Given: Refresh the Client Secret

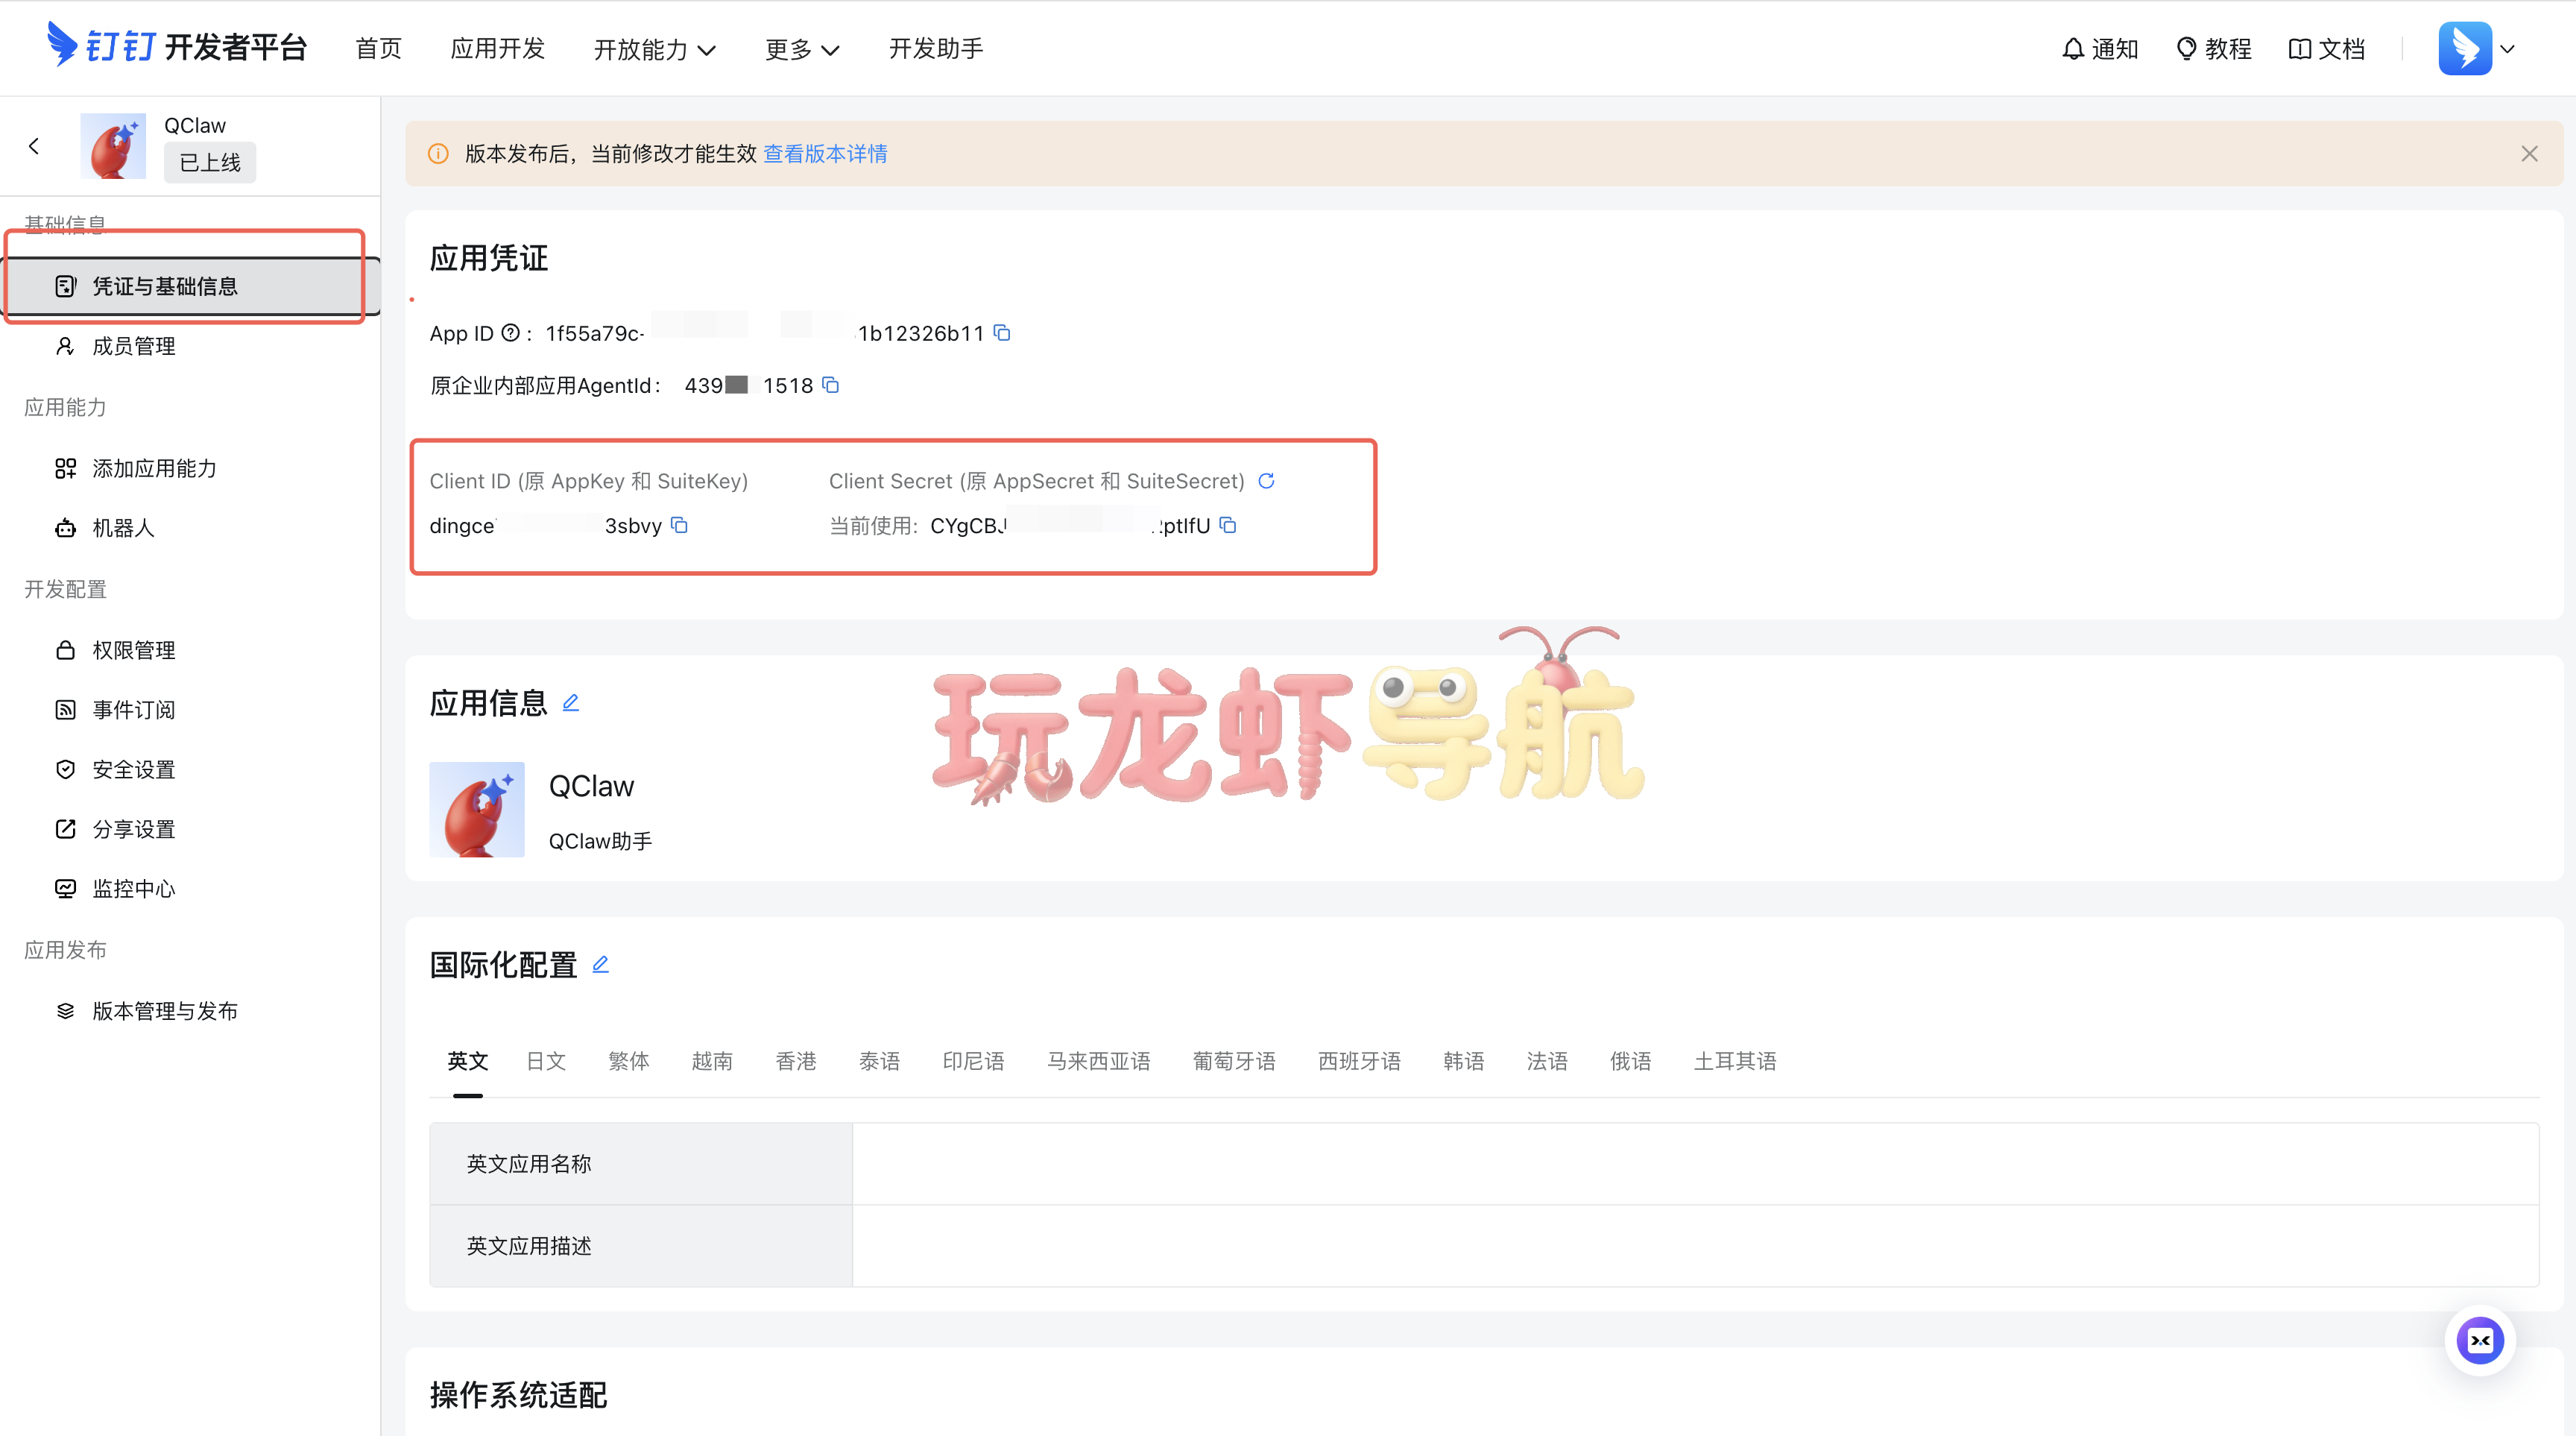Looking at the screenshot, I should (x=1266, y=481).
